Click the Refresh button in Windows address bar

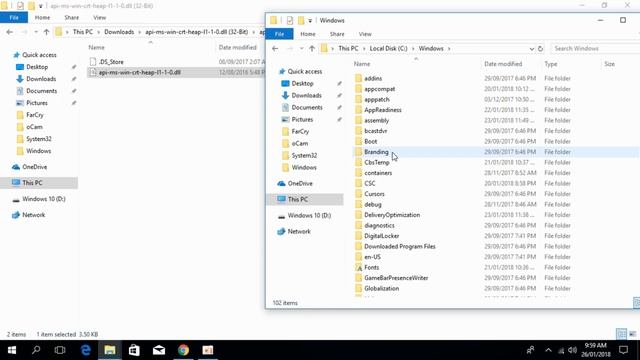coord(540,49)
